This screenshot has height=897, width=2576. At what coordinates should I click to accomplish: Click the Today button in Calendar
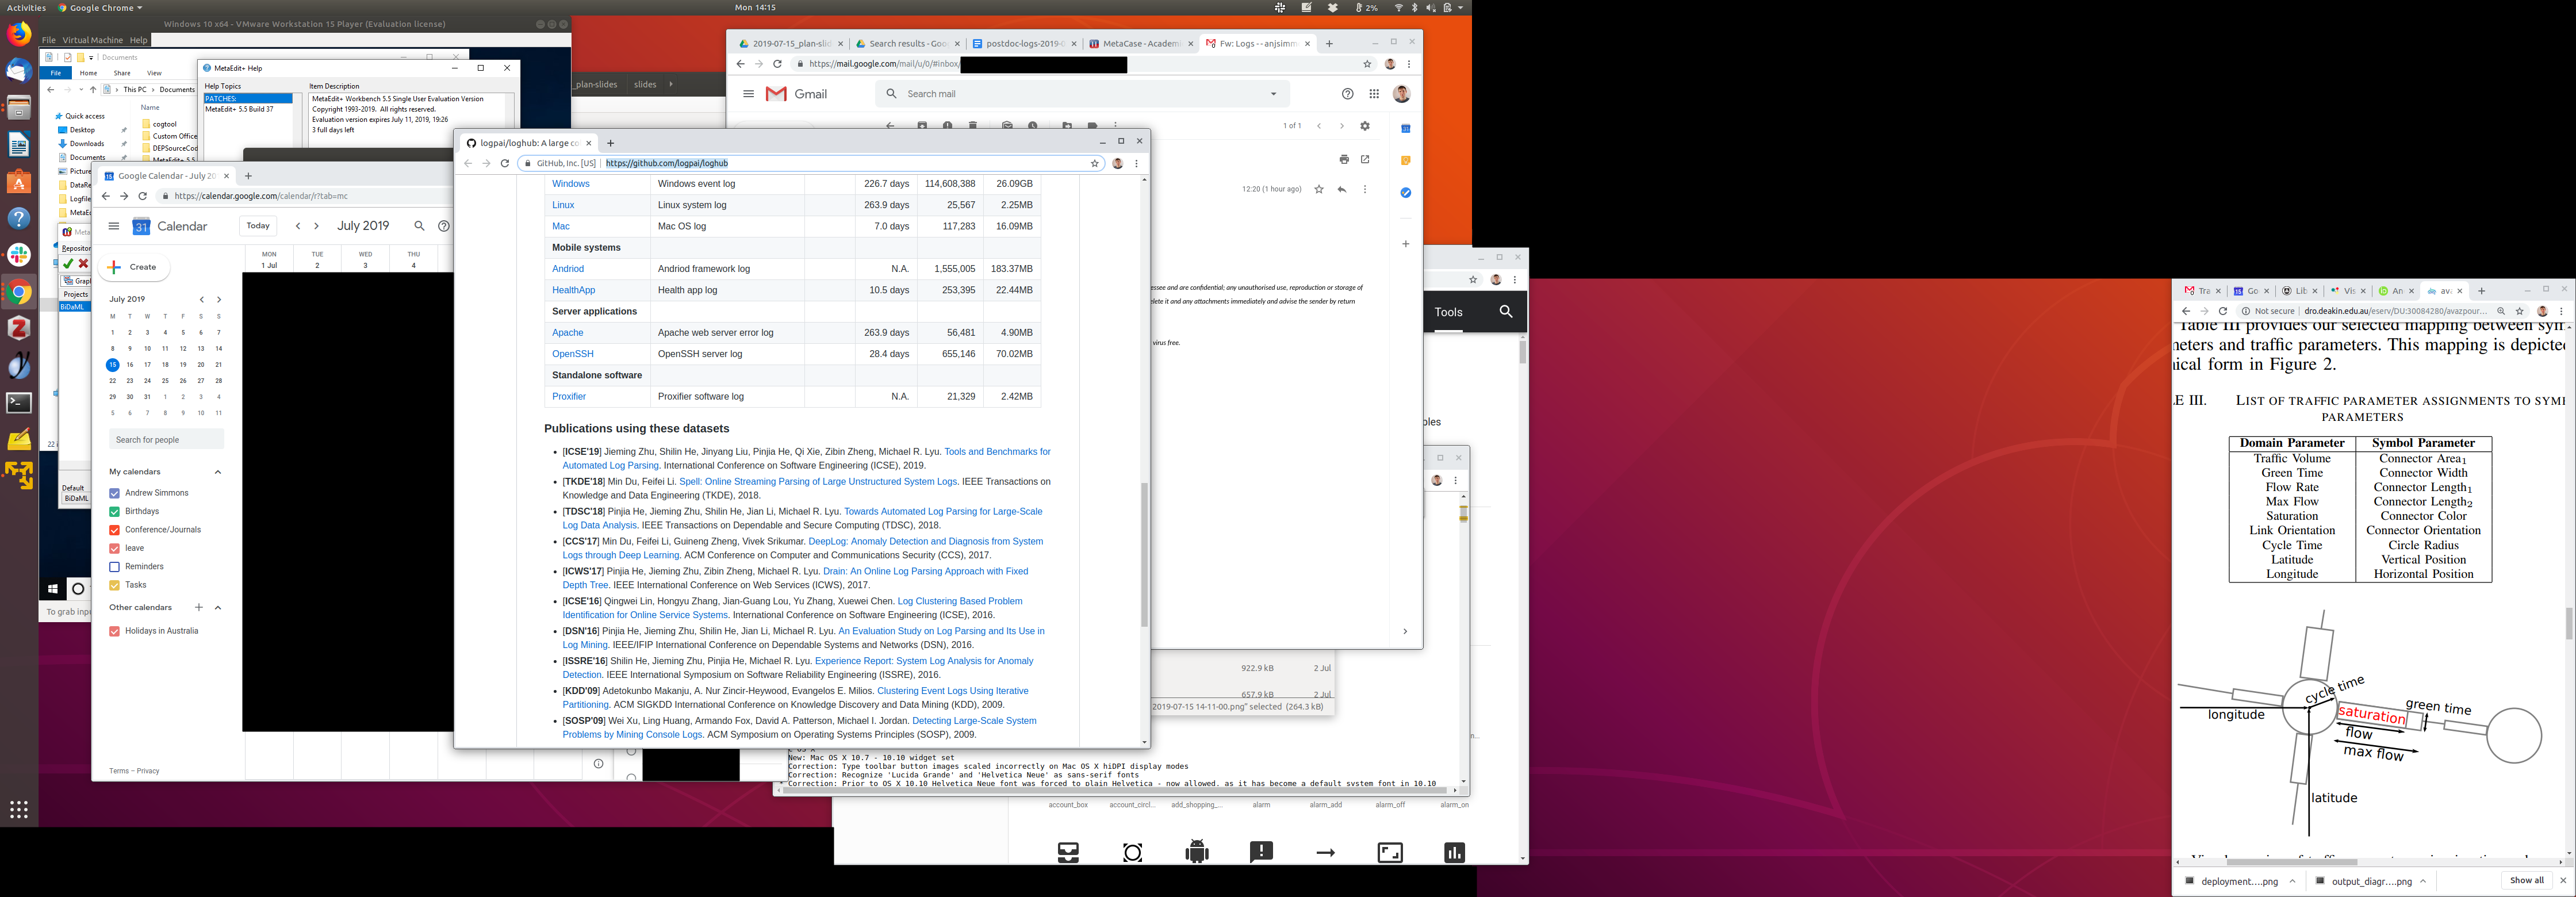(x=258, y=226)
